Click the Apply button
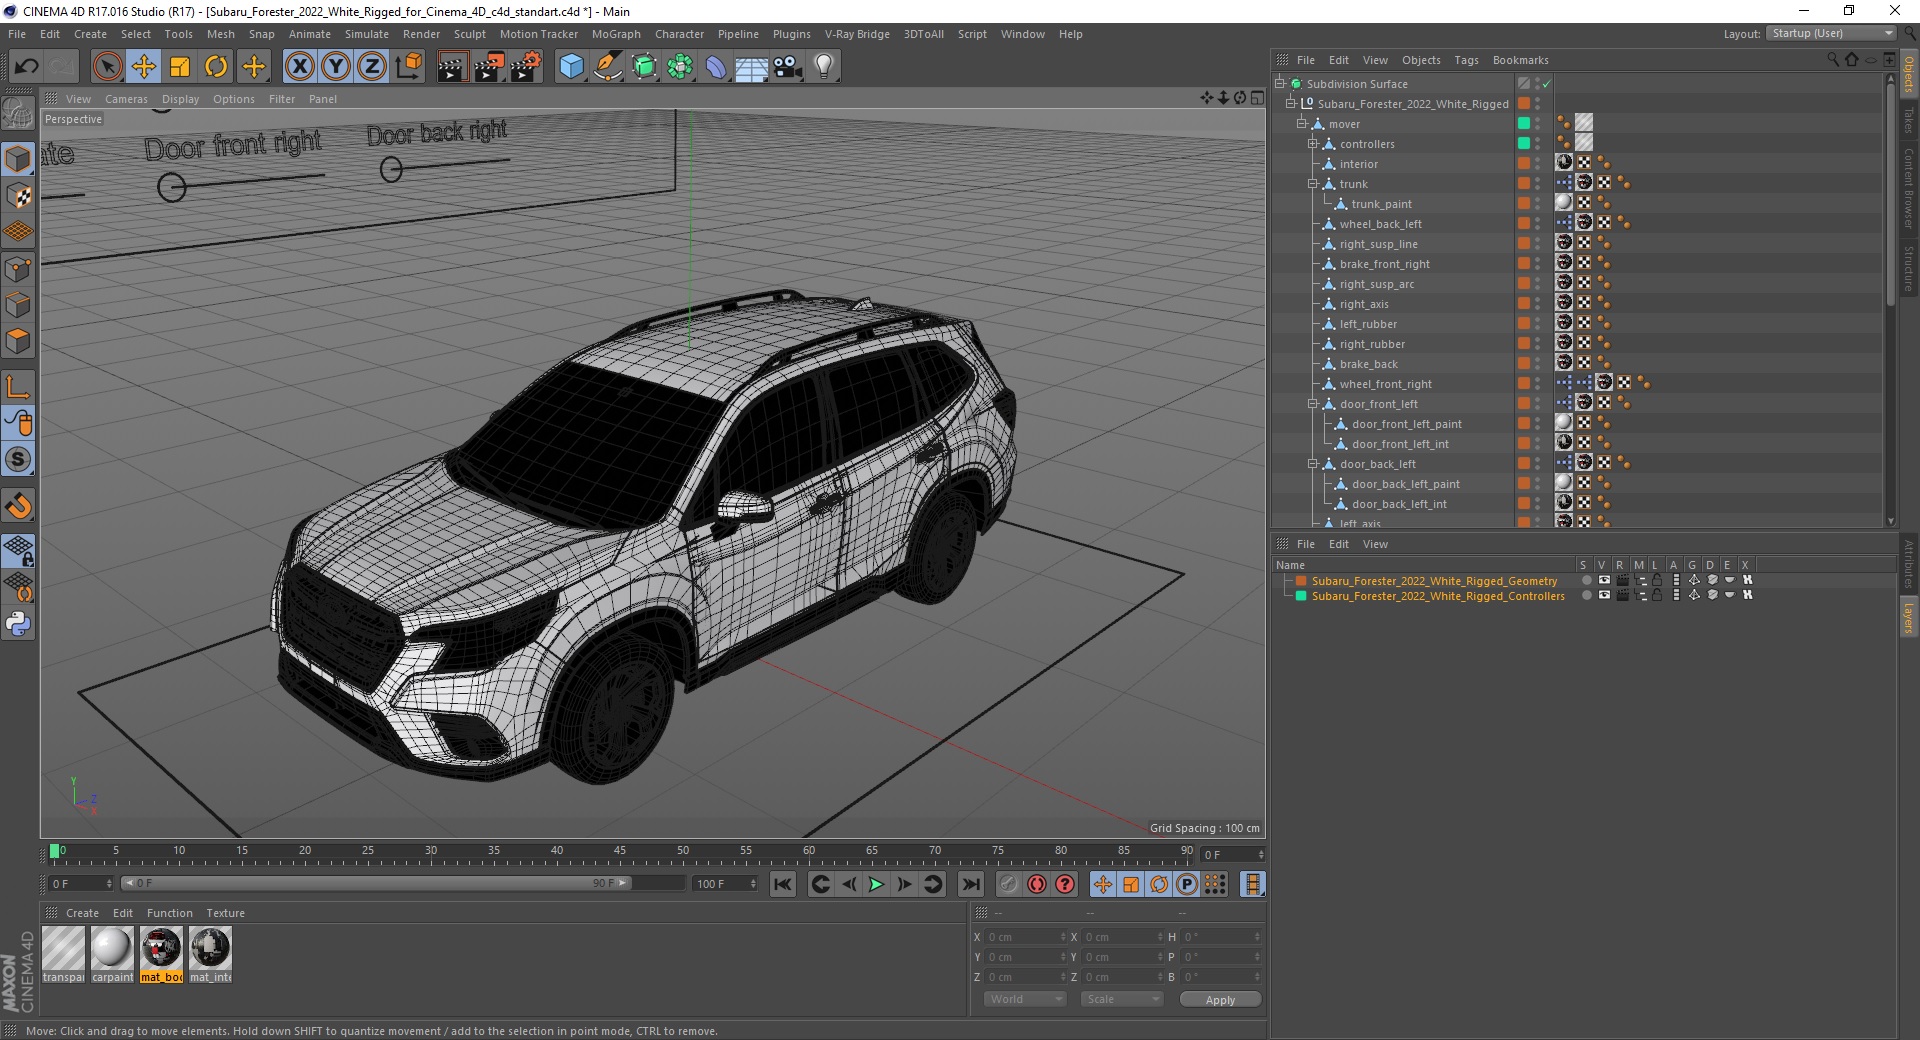 pyautogui.click(x=1220, y=999)
